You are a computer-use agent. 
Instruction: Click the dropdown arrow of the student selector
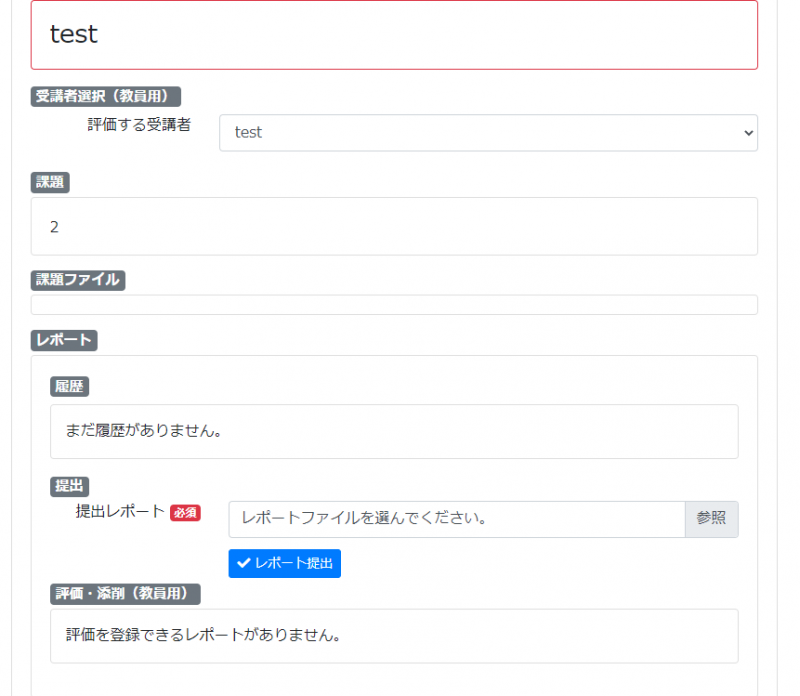pyautogui.click(x=746, y=132)
